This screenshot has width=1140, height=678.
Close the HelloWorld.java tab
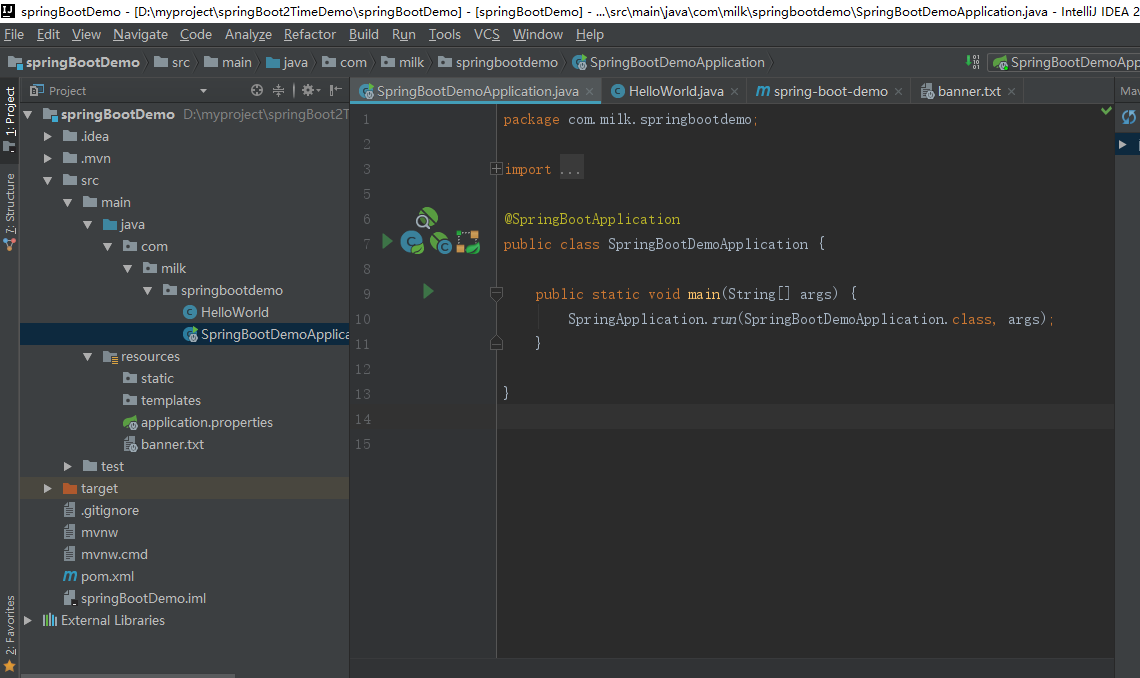(734, 92)
